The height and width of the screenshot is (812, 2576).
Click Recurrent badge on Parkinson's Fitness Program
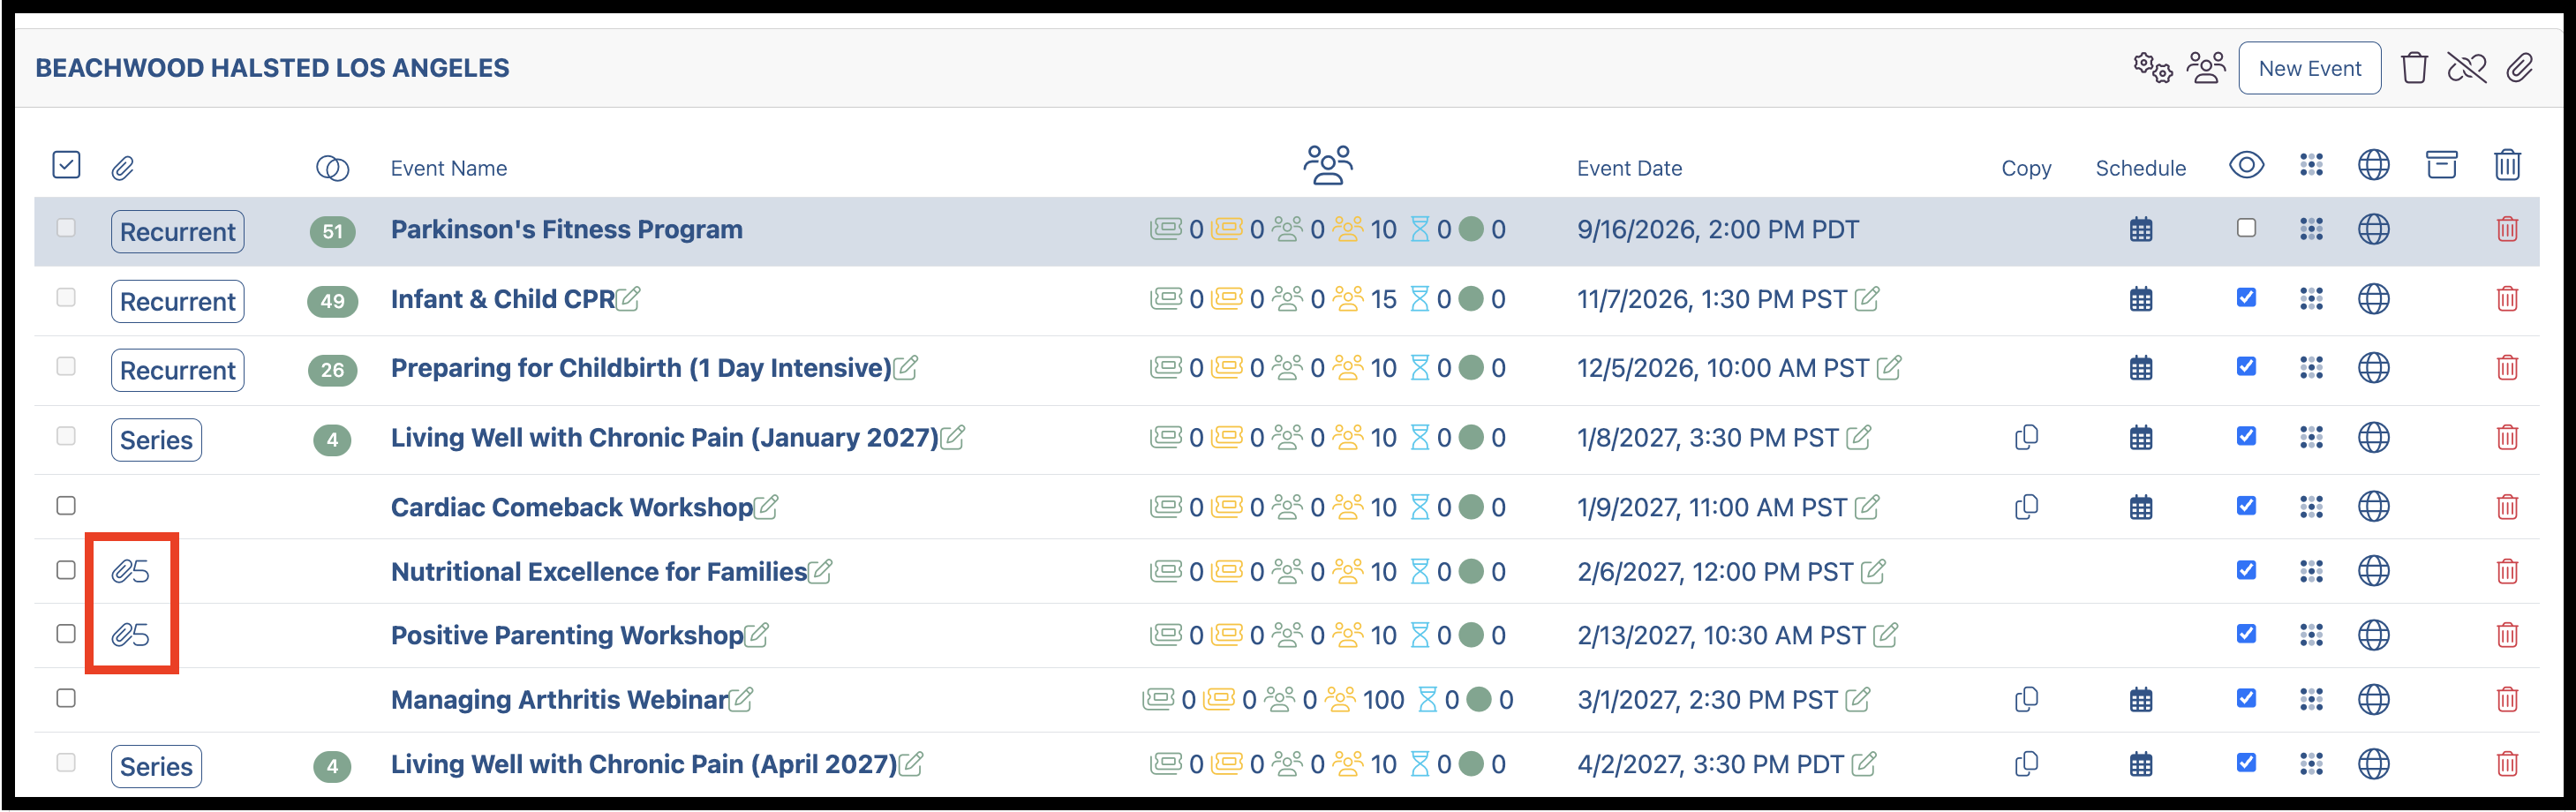(x=178, y=232)
